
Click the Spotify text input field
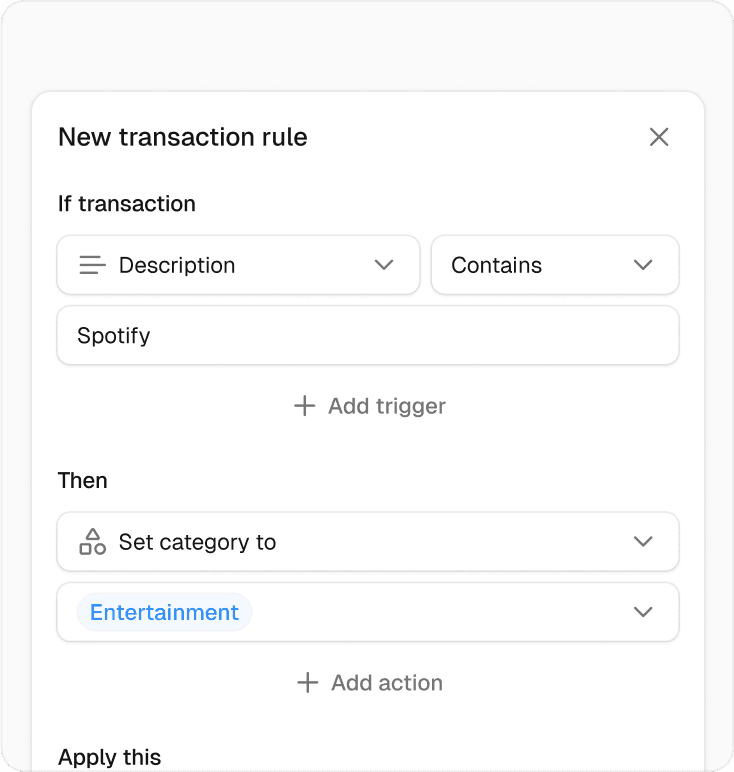point(368,335)
